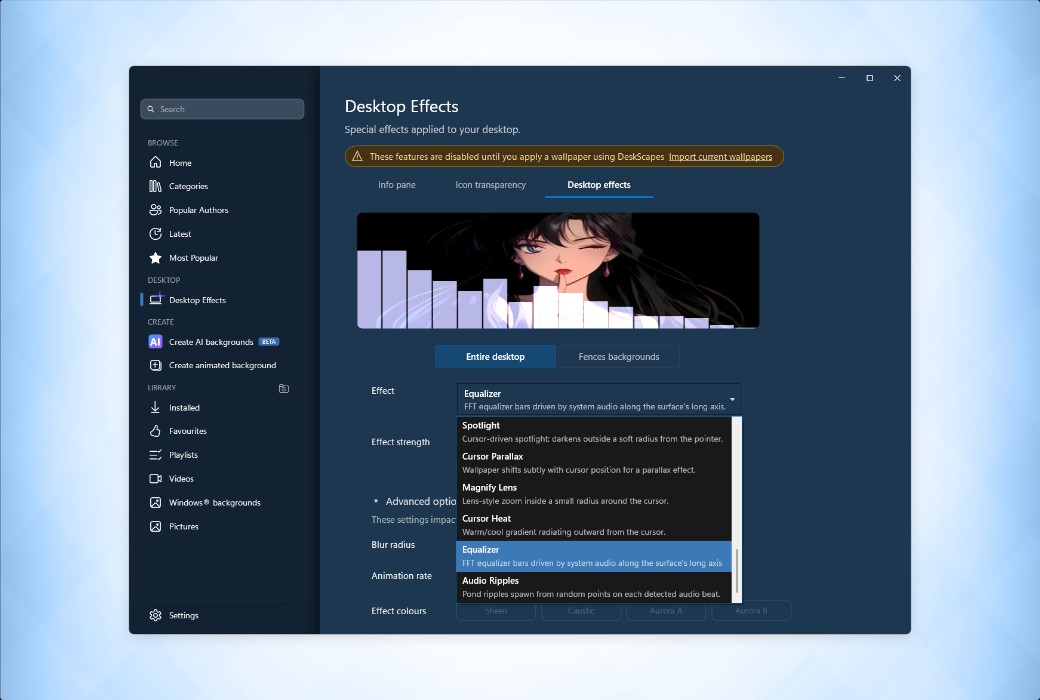Click the search magnifier icon
Viewport: 1040px width, 700px height.
click(151, 109)
